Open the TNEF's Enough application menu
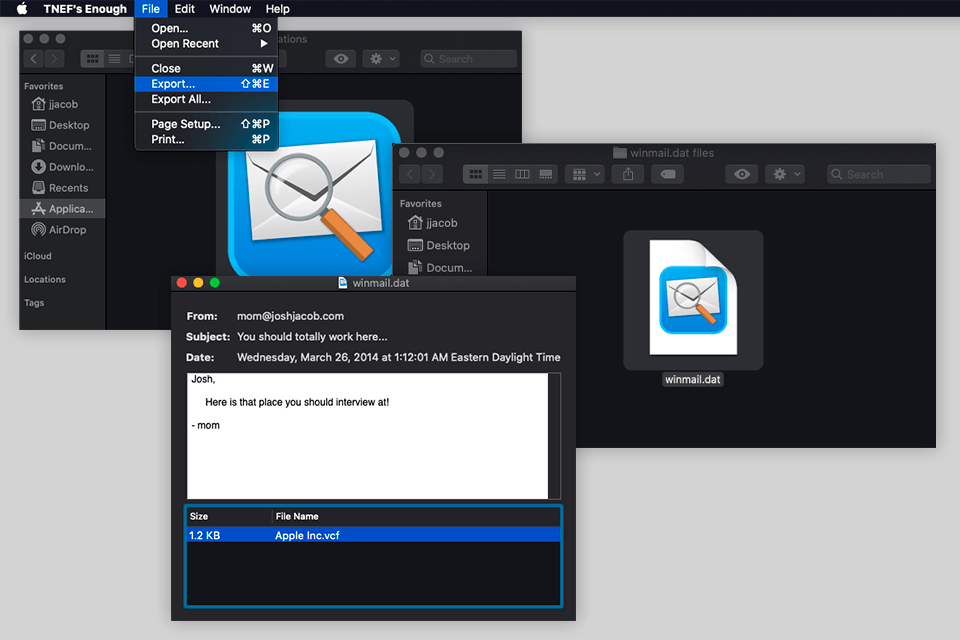The image size is (960, 640). click(x=85, y=9)
